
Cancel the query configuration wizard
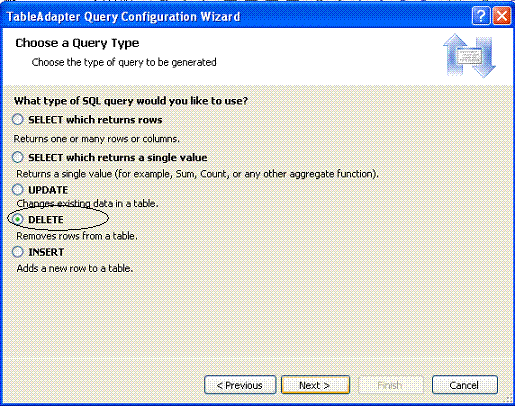(x=465, y=385)
